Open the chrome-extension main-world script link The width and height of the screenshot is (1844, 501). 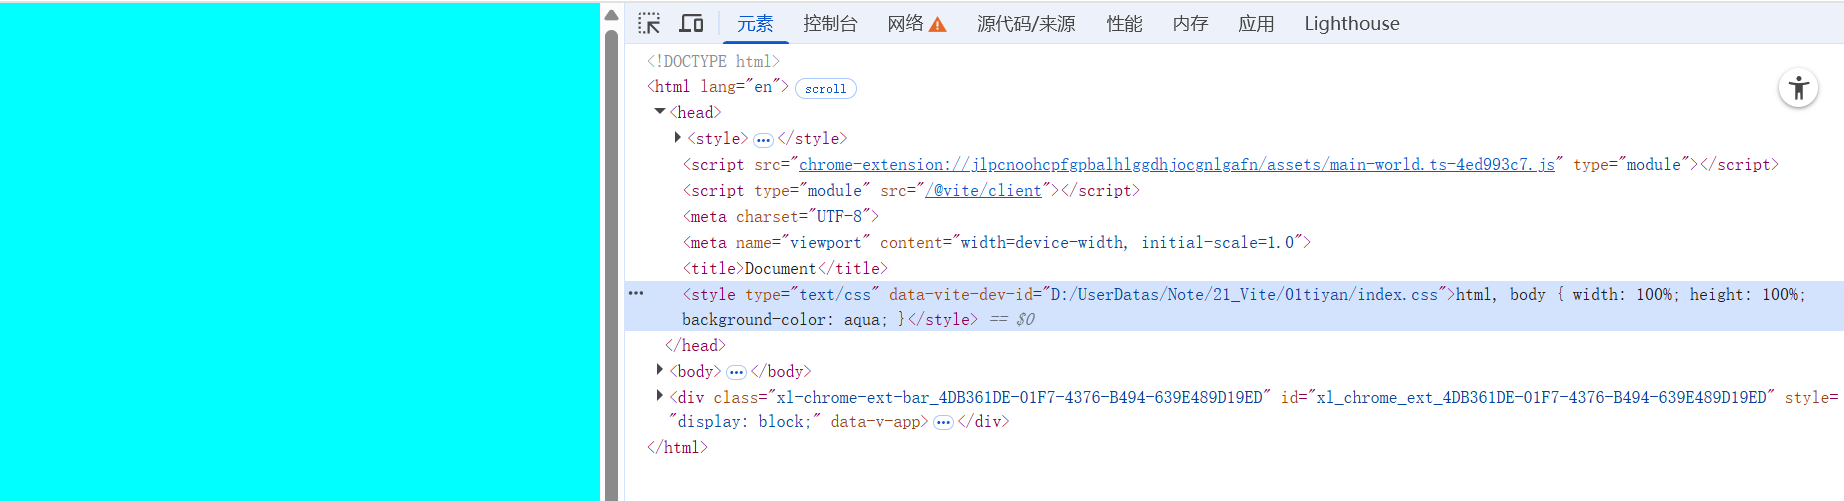1177,164
